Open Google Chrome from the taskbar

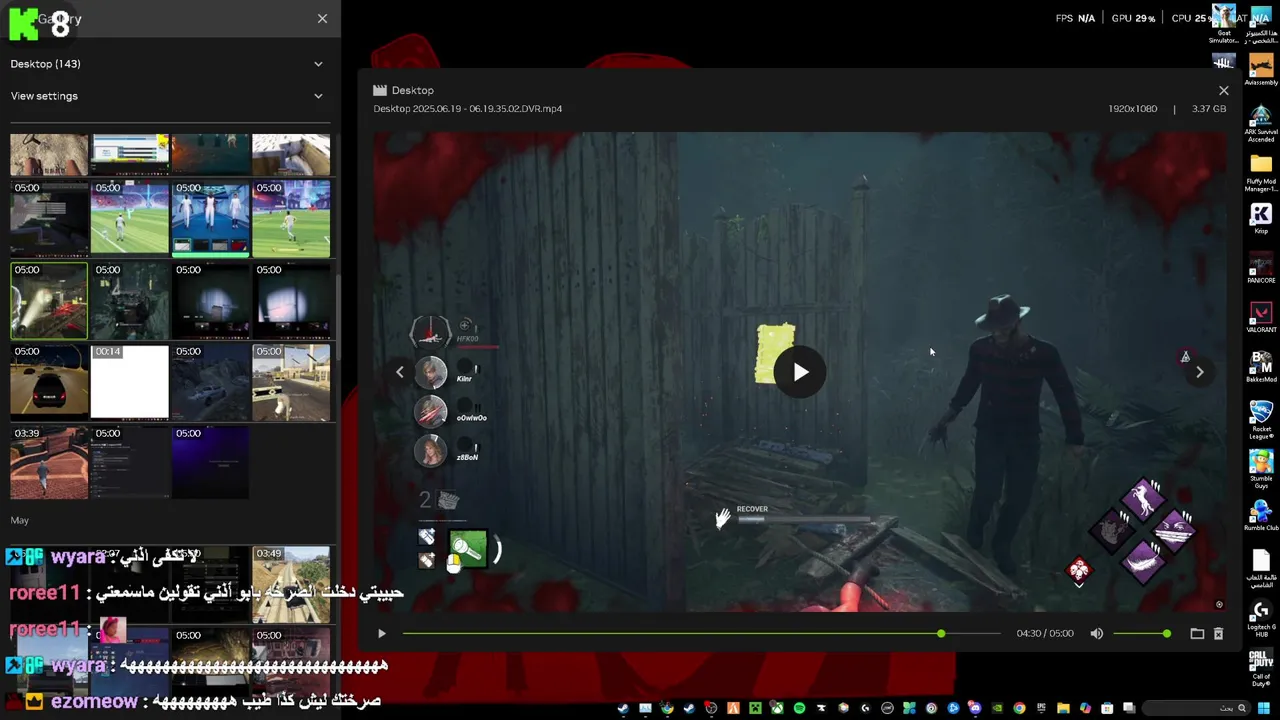[1019, 708]
